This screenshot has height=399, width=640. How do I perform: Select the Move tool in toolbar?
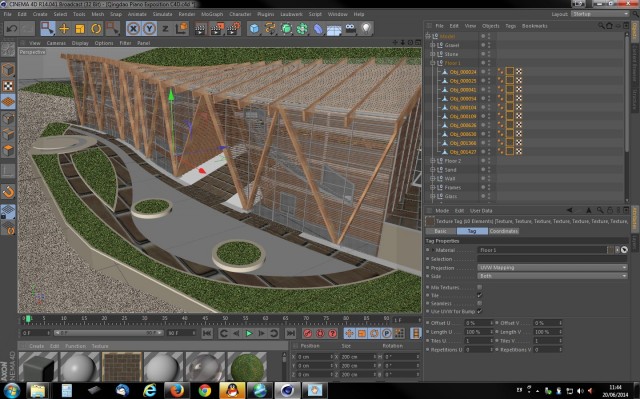click(x=64, y=29)
